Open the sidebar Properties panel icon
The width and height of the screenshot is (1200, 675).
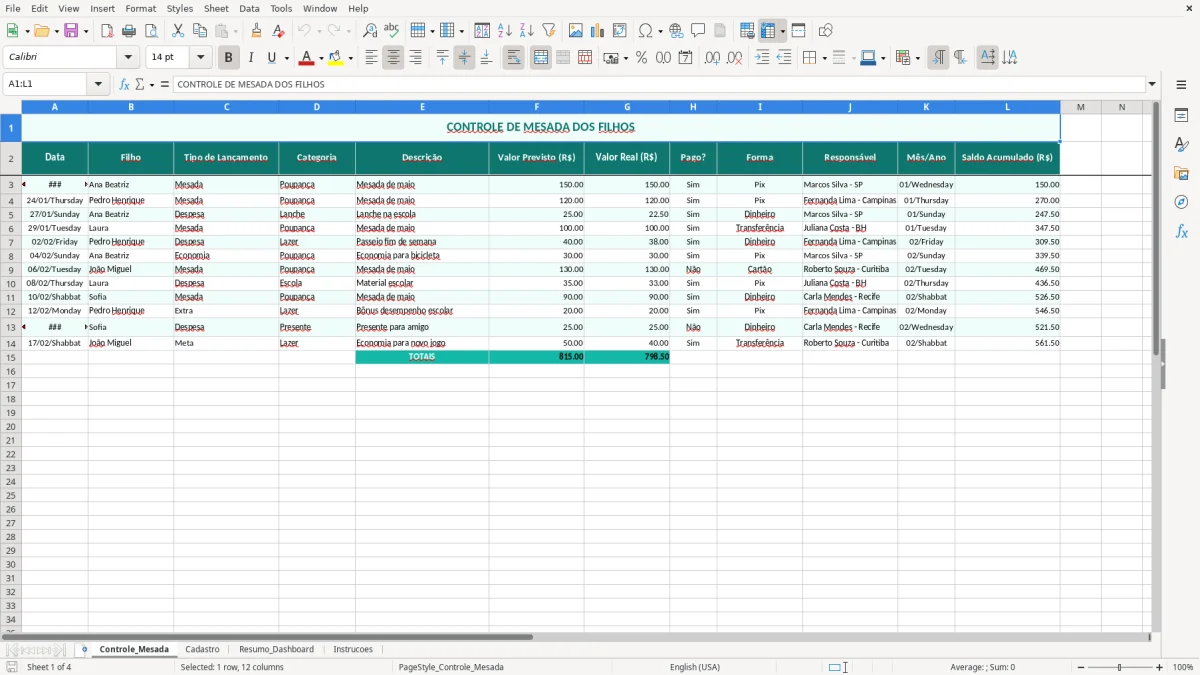[1181, 116]
